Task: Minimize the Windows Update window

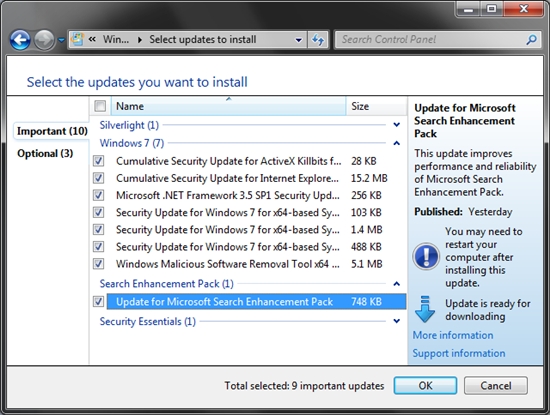Action: [469, 9]
